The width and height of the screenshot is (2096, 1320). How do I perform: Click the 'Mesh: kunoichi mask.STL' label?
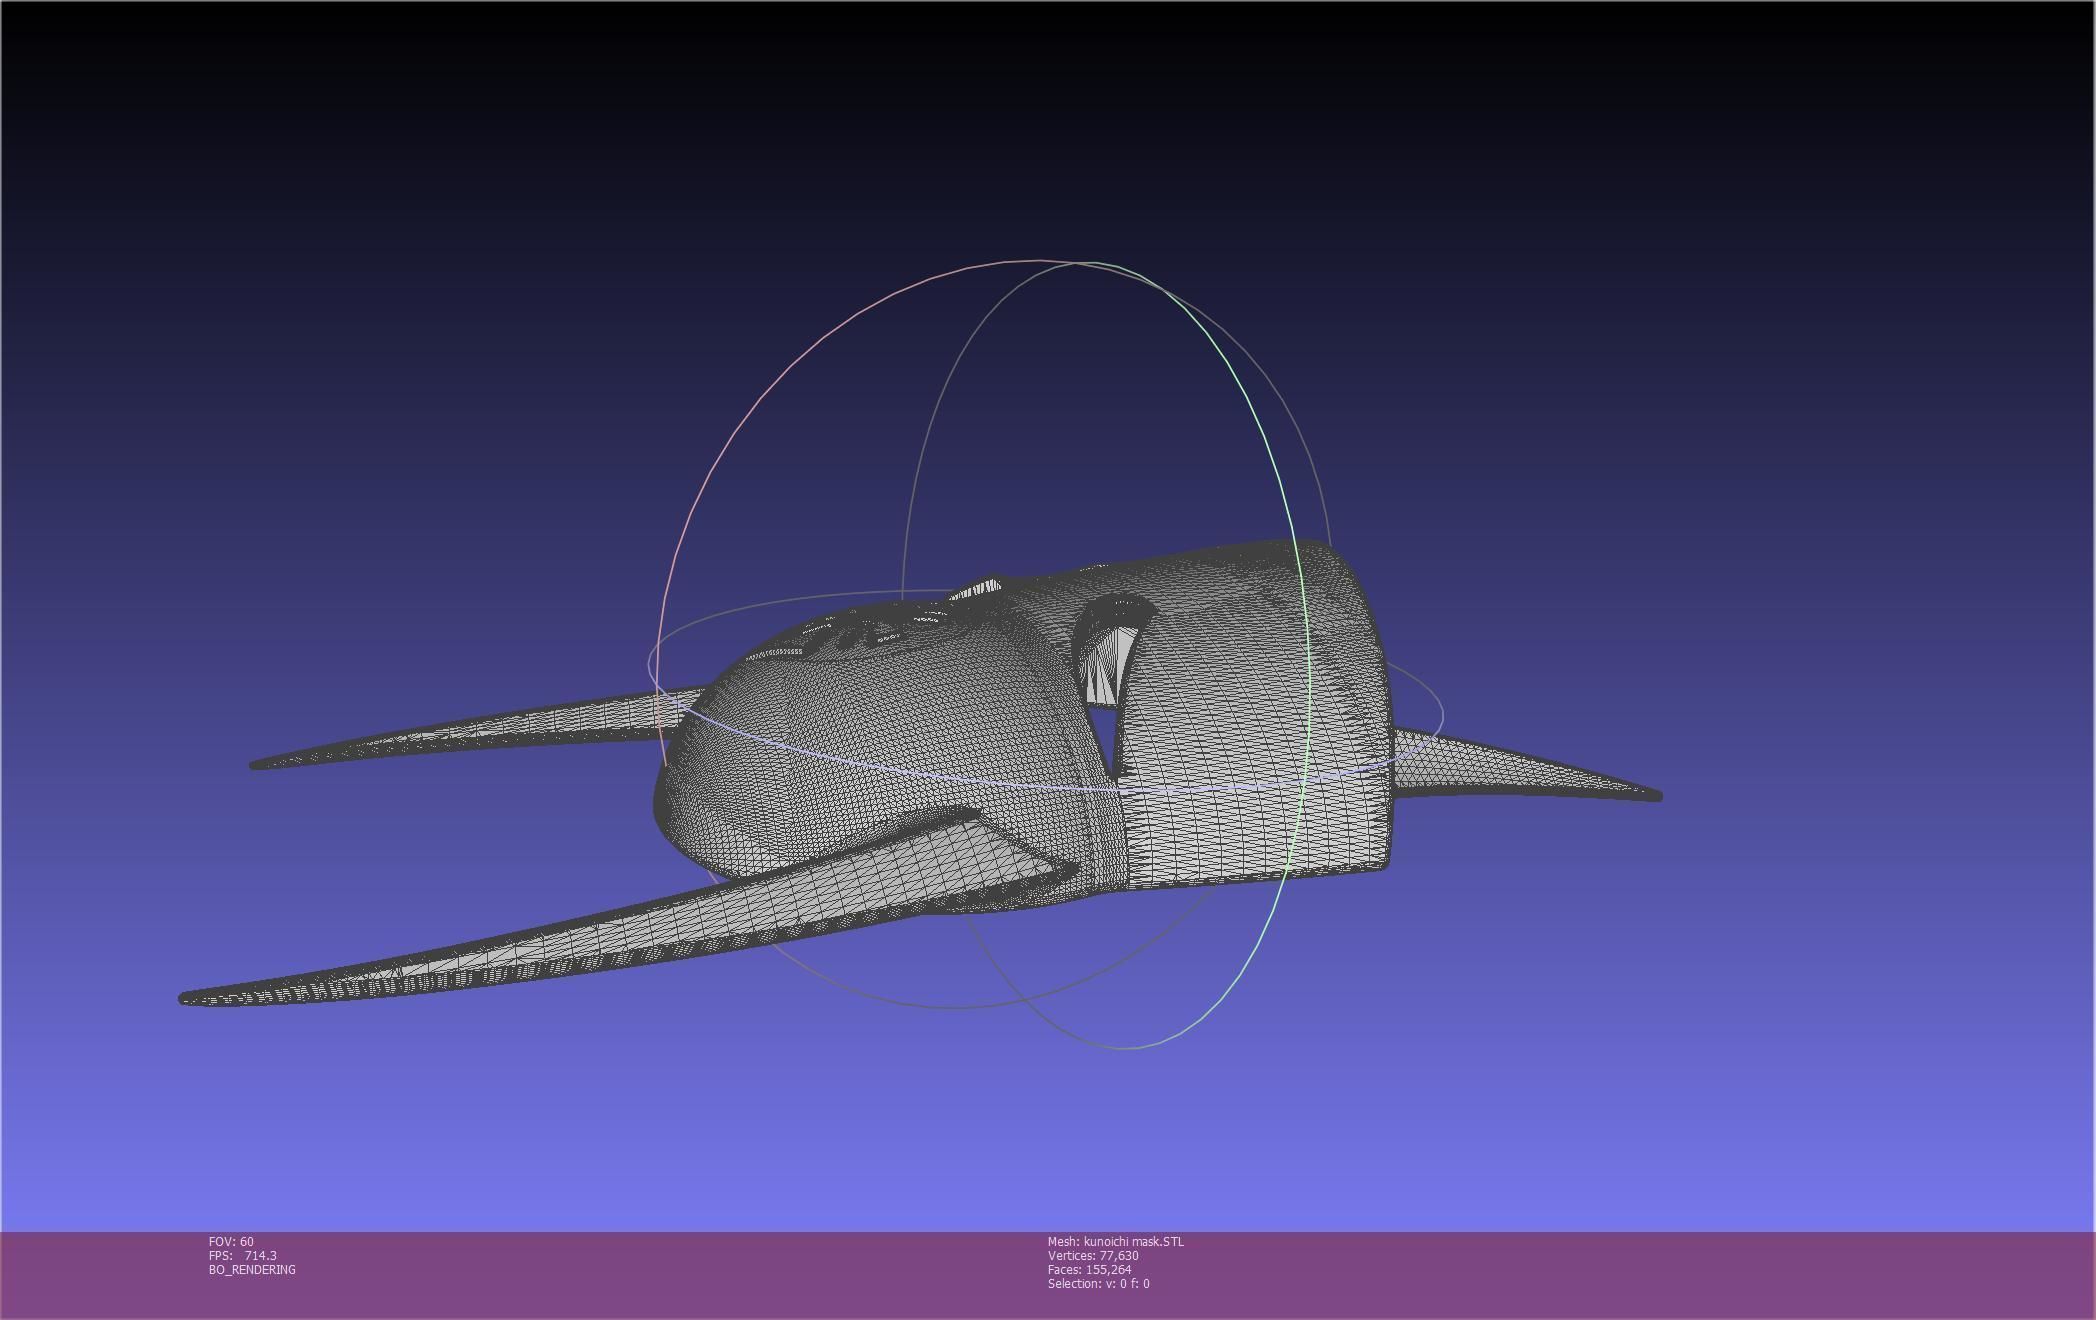[x=1115, y=1242]
